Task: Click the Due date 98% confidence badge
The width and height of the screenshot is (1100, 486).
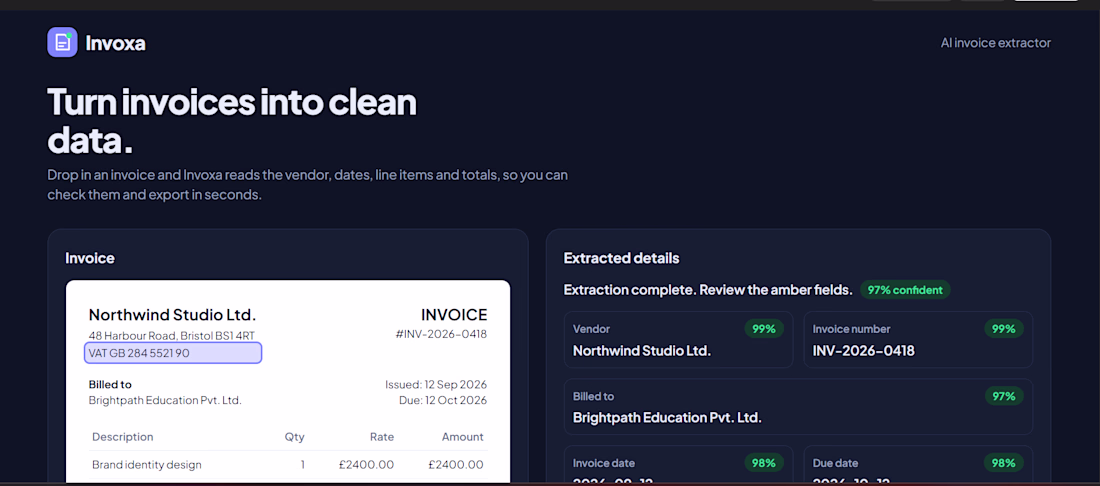Action: [x=1004, y=463]
